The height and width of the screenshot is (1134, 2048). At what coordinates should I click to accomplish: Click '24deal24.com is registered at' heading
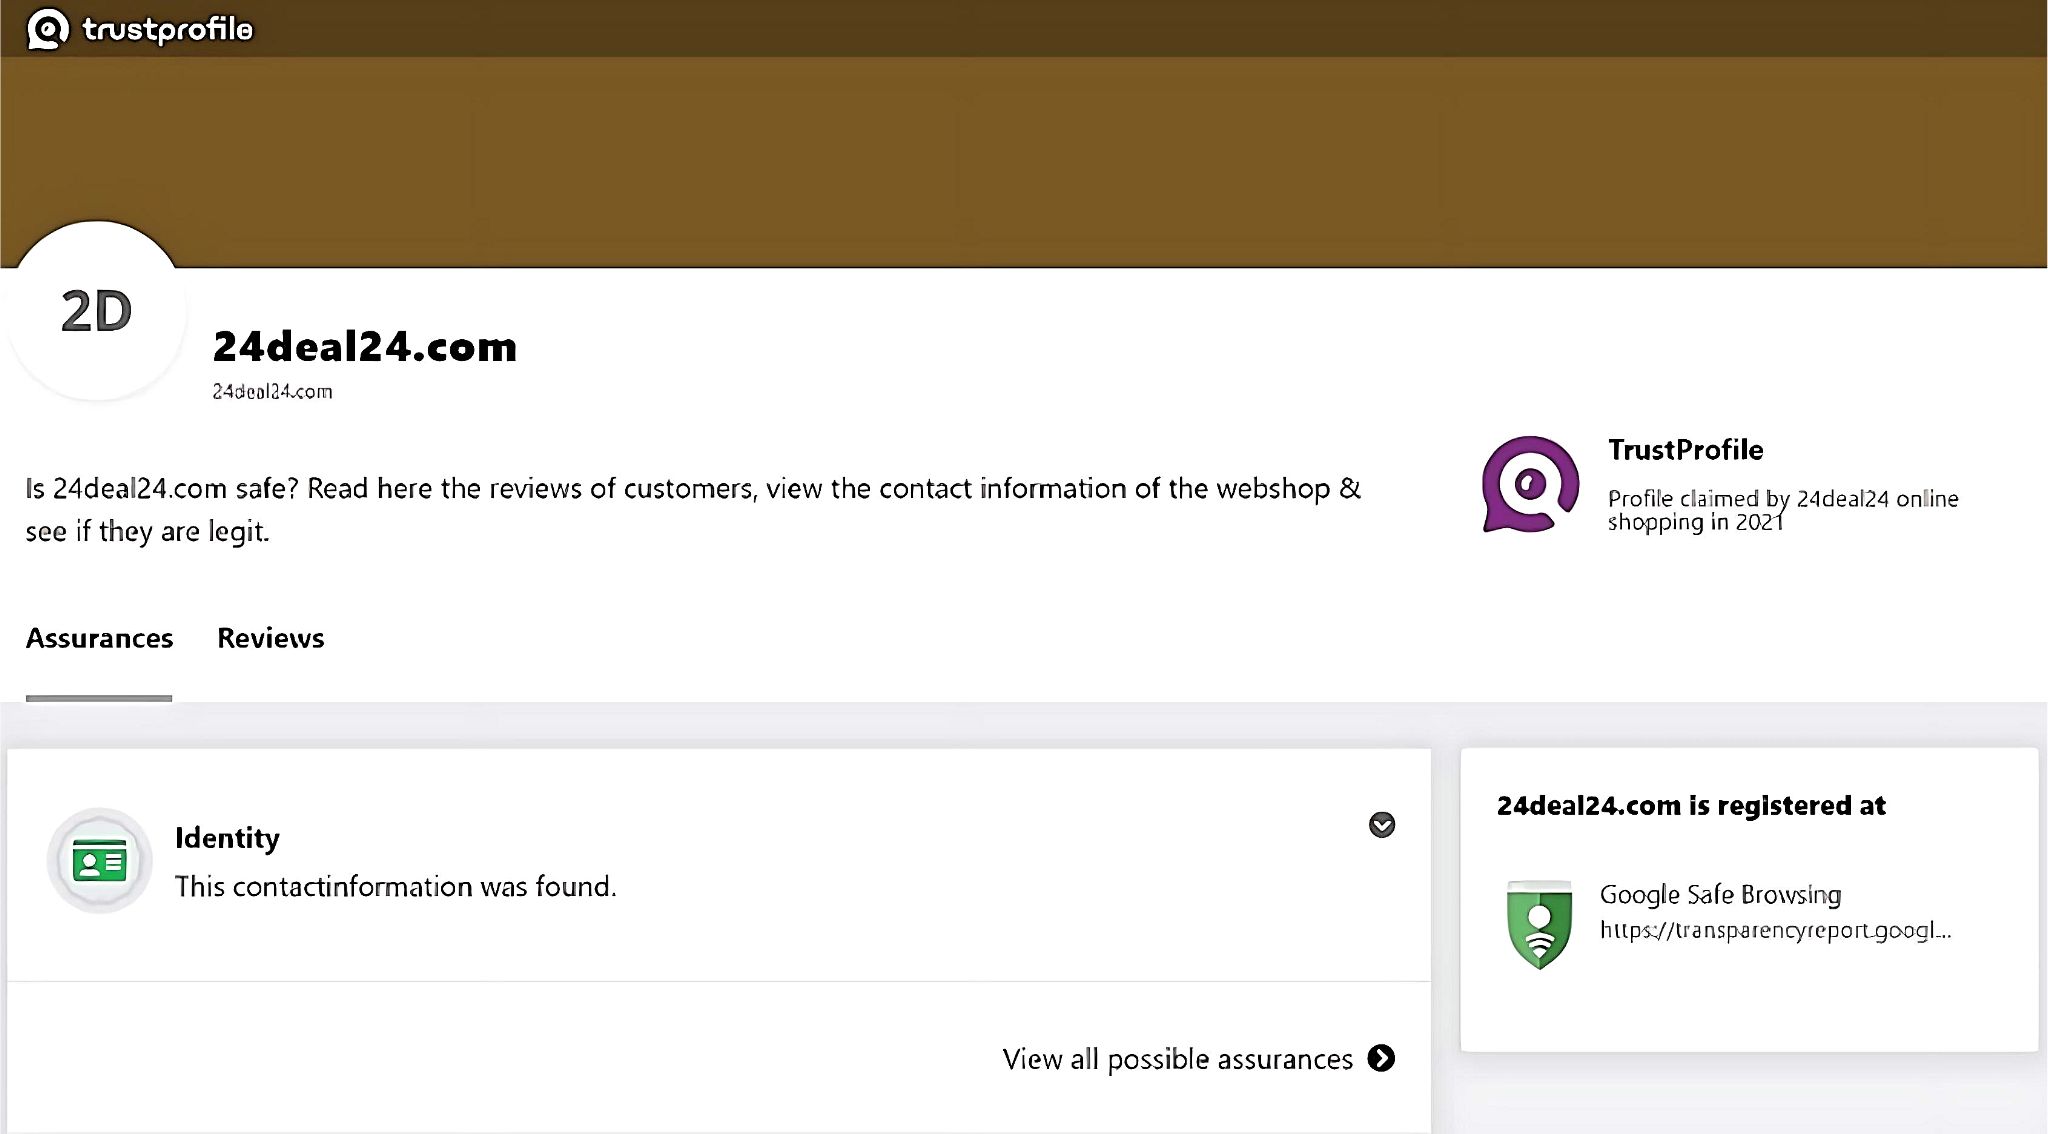click(x=1691, y=806)
